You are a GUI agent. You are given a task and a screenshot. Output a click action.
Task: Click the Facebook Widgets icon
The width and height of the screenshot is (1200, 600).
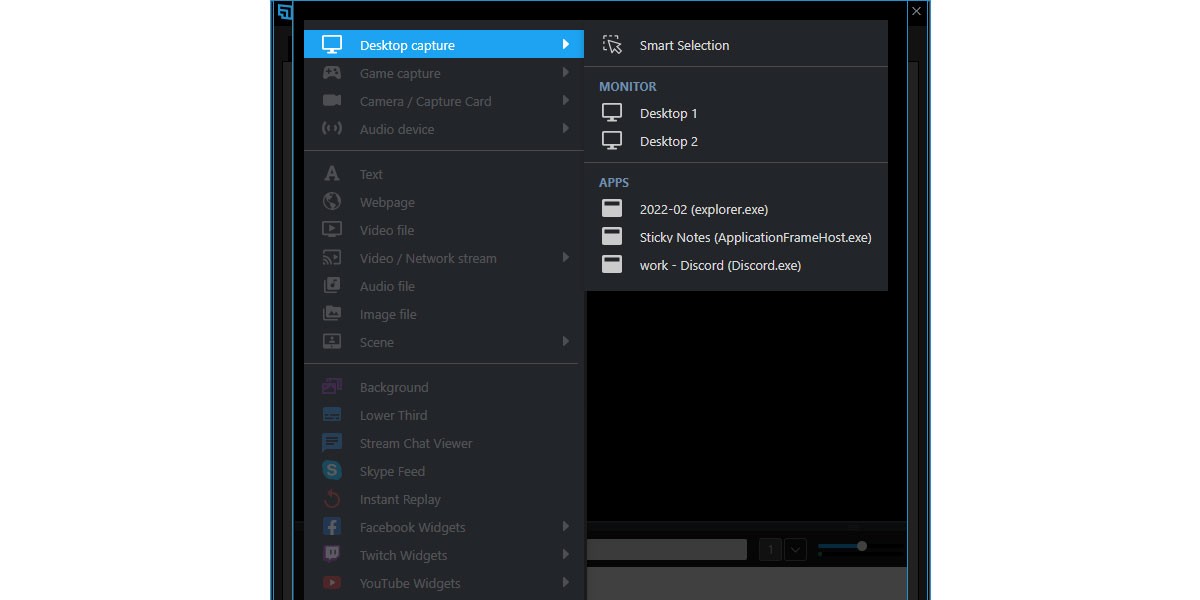[x=332, y=527]
